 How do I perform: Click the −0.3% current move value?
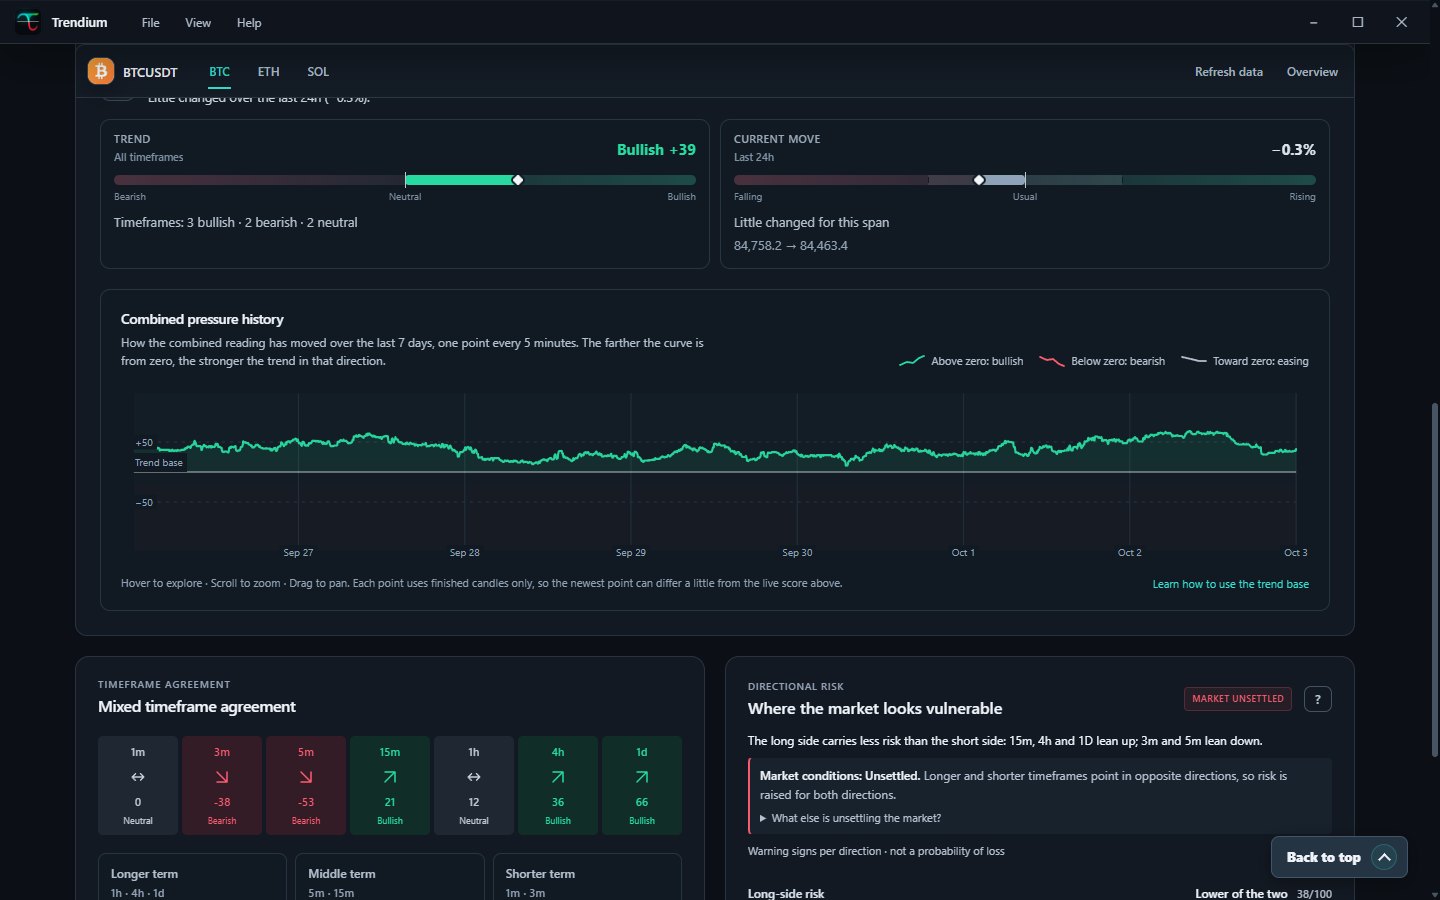coord(1294,150)
